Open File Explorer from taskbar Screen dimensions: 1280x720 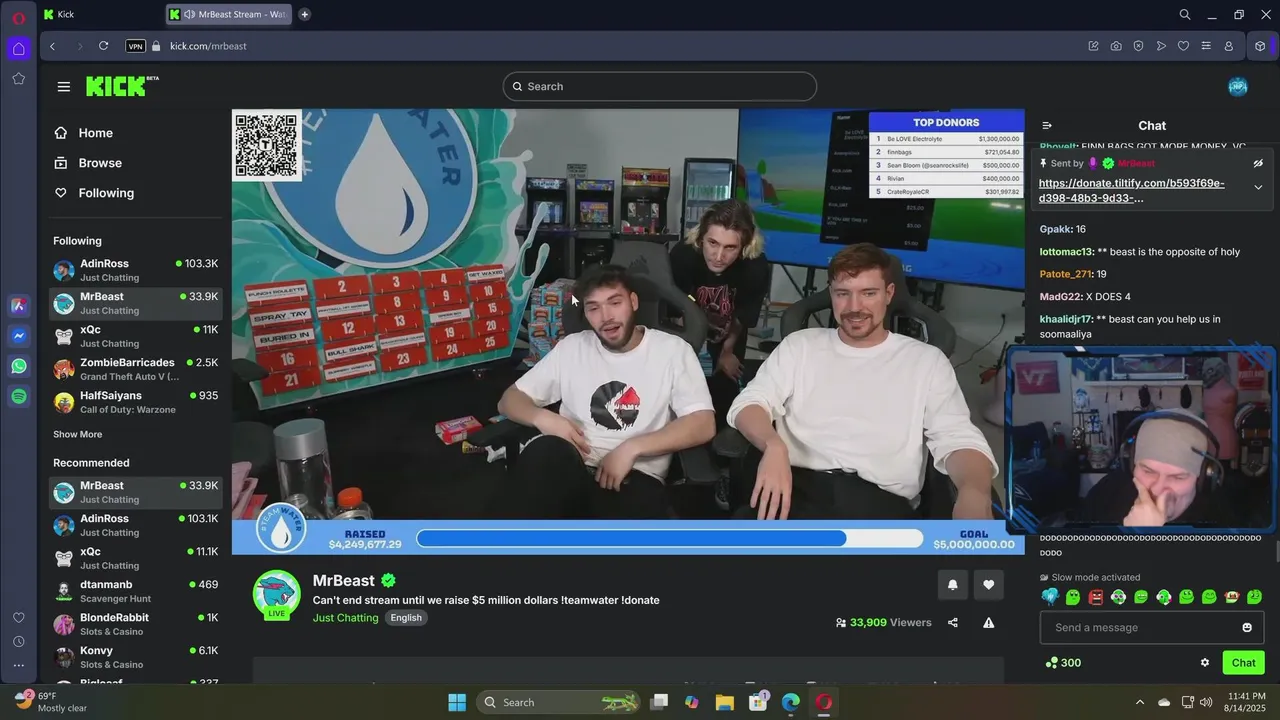click(x=724, y=702)
